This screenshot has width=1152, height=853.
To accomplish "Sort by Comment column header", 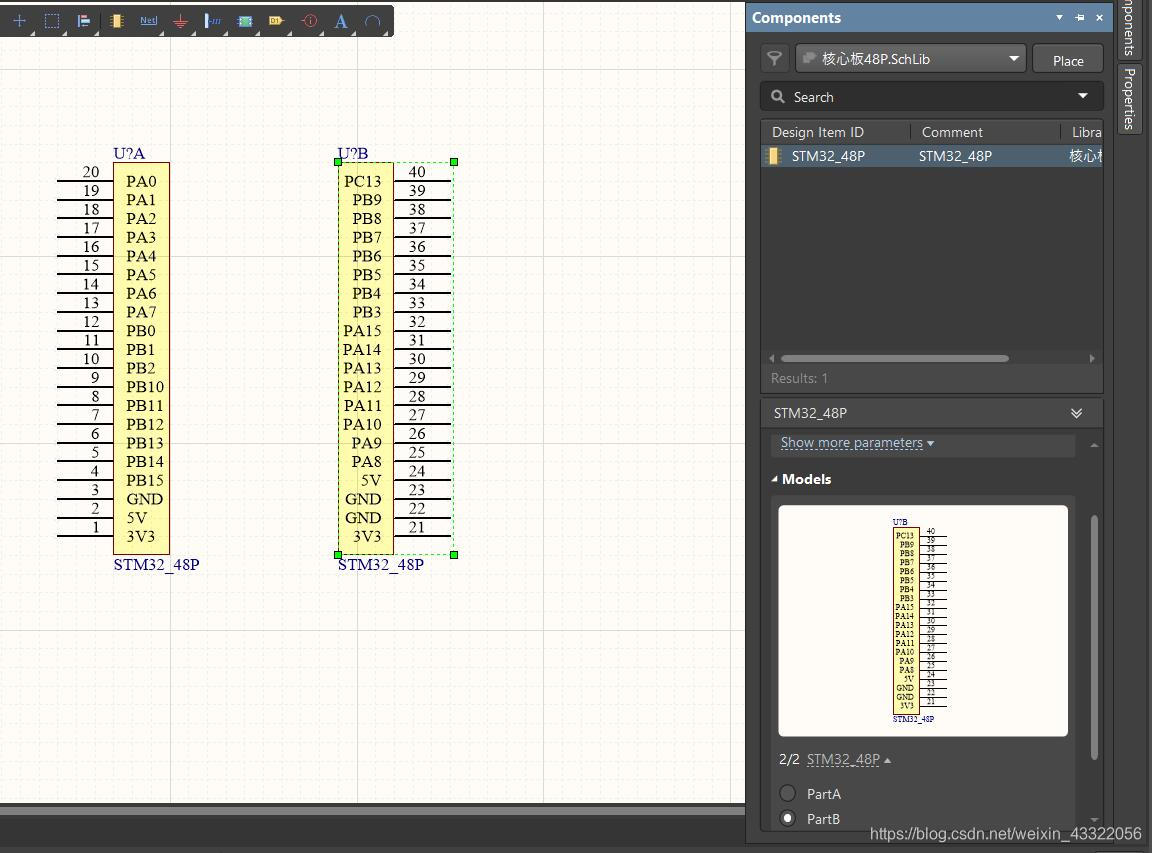I will coord(952,132).
